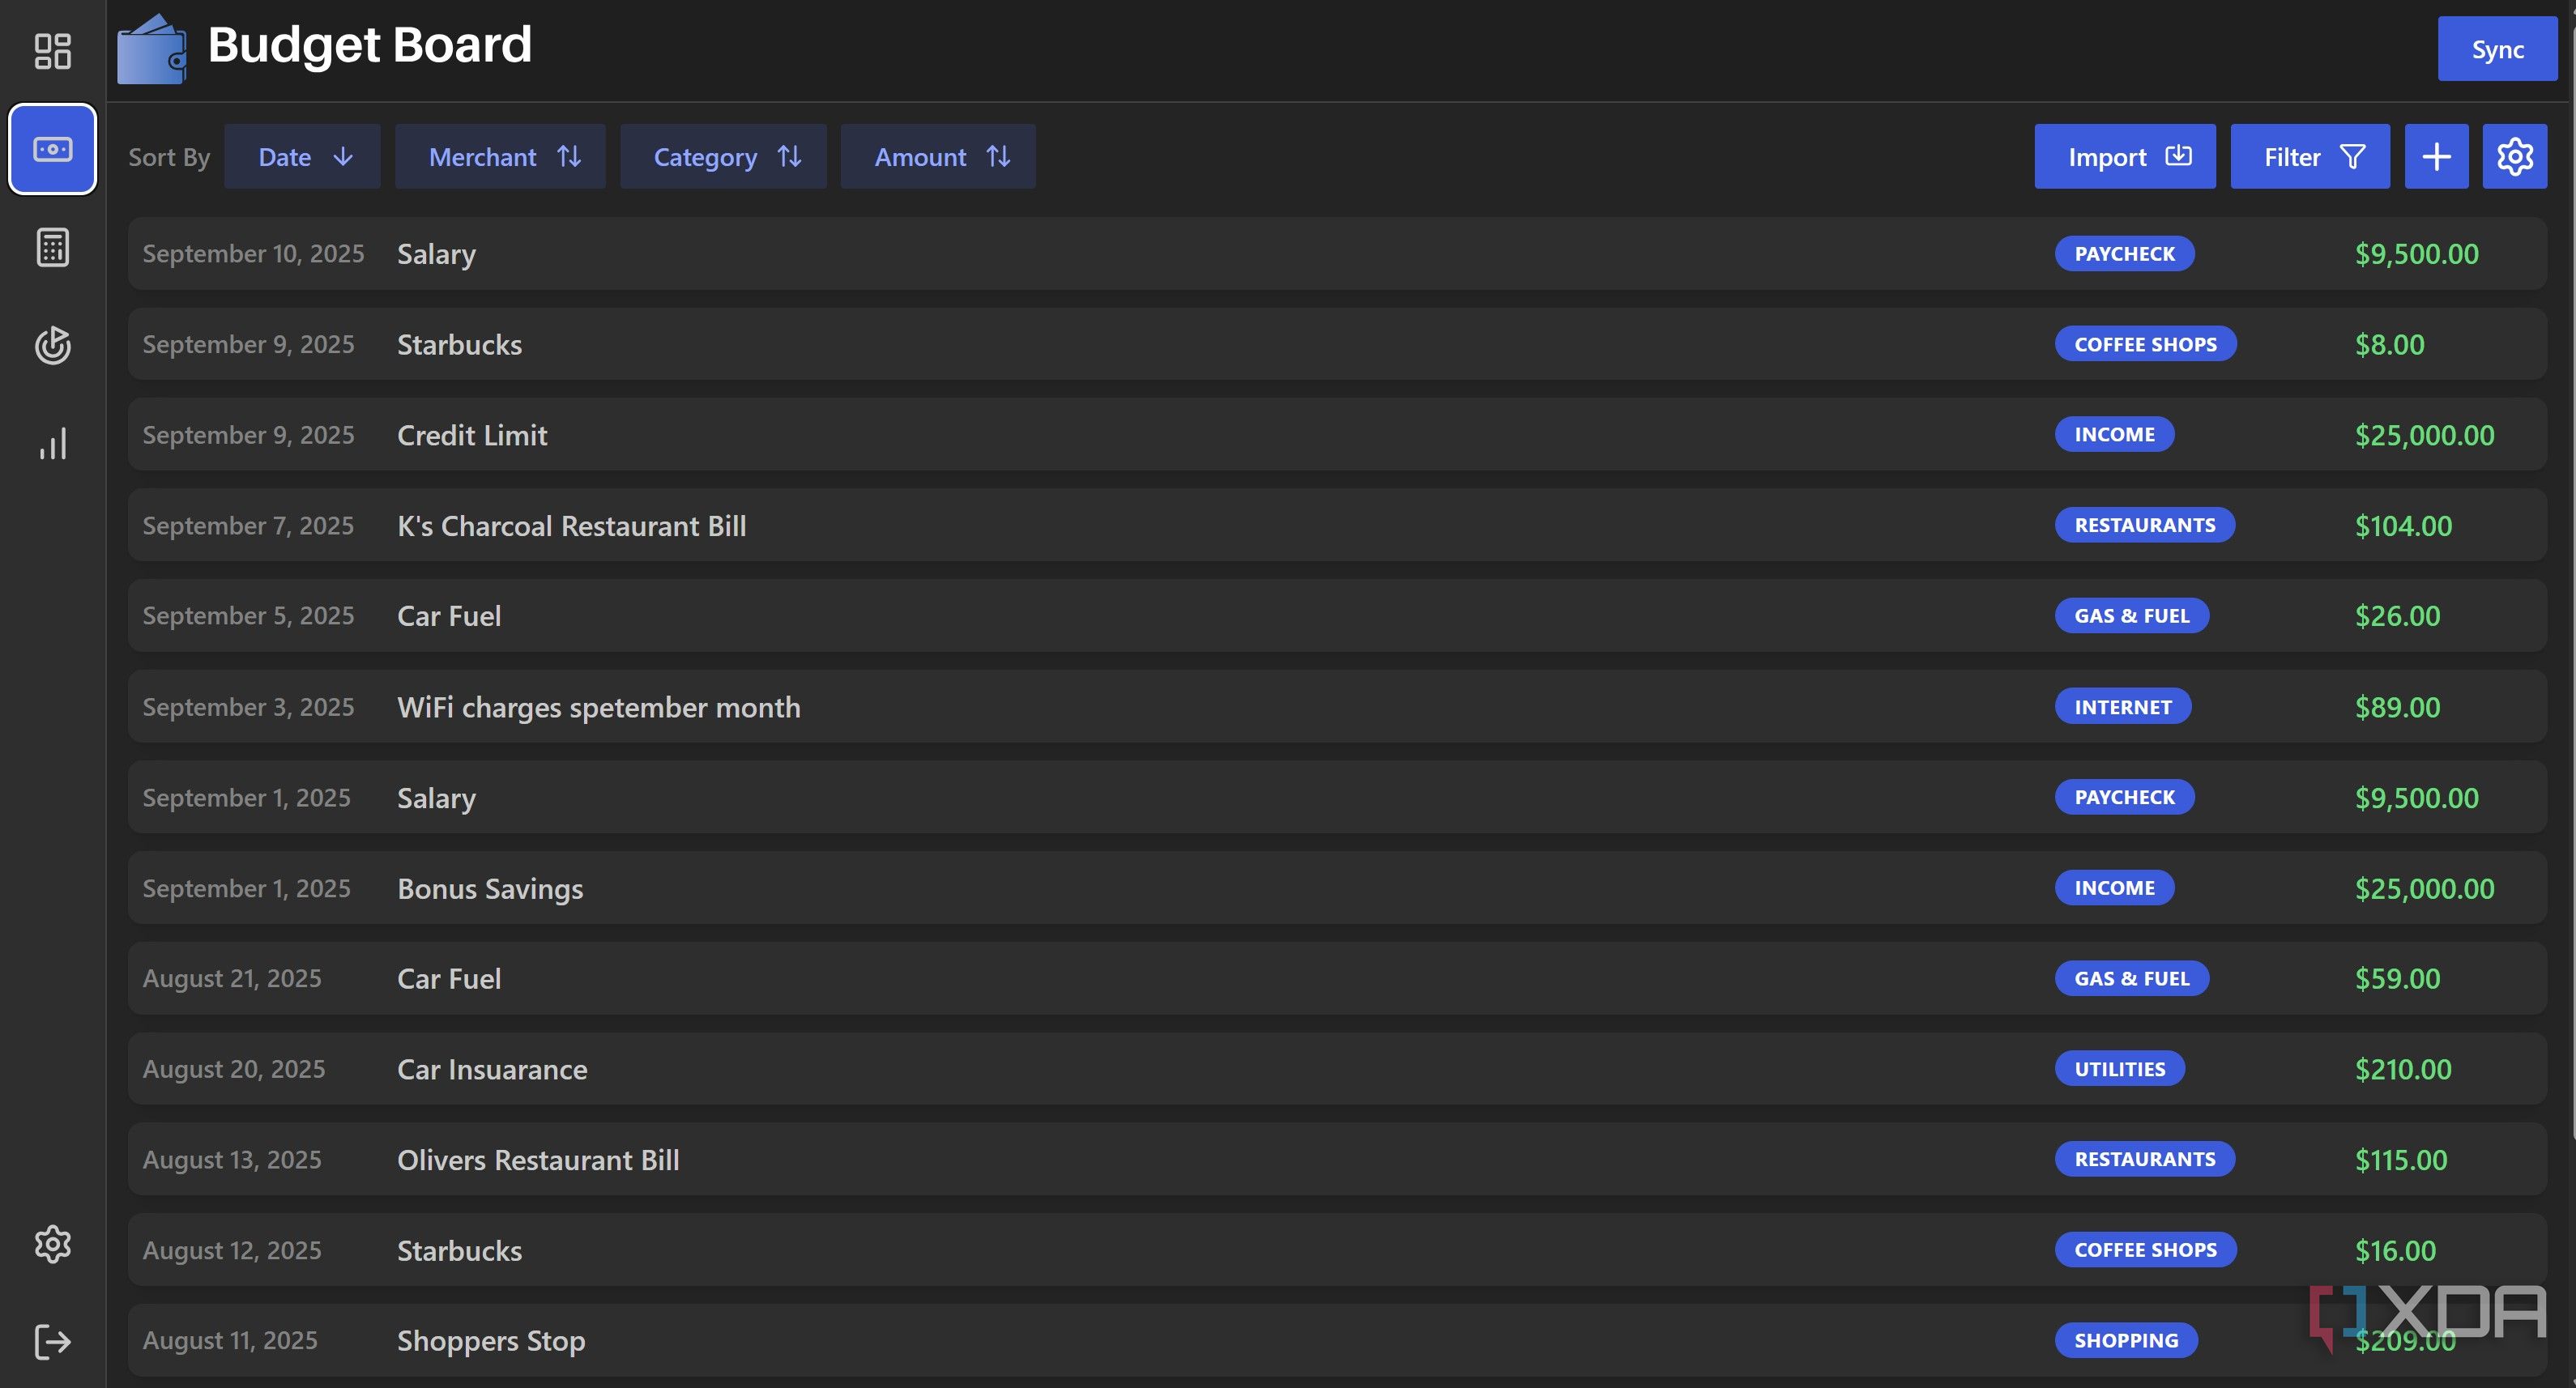The height and width of the screenshot is (1388, 2576).
Task: Click the date September 3, 2025
Action: (x=248, y=706)
